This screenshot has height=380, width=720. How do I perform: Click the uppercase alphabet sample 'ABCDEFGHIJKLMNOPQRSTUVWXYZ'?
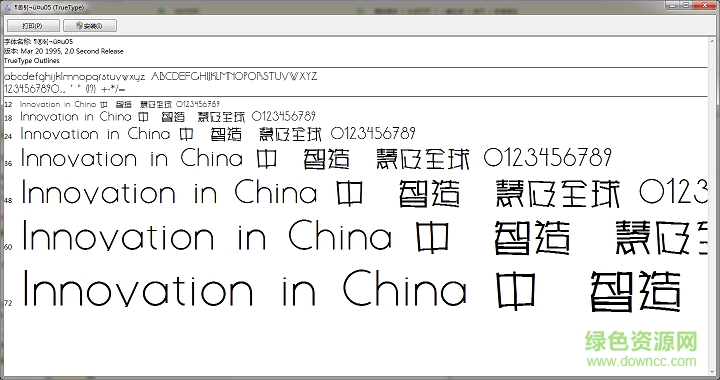point(234,76)
